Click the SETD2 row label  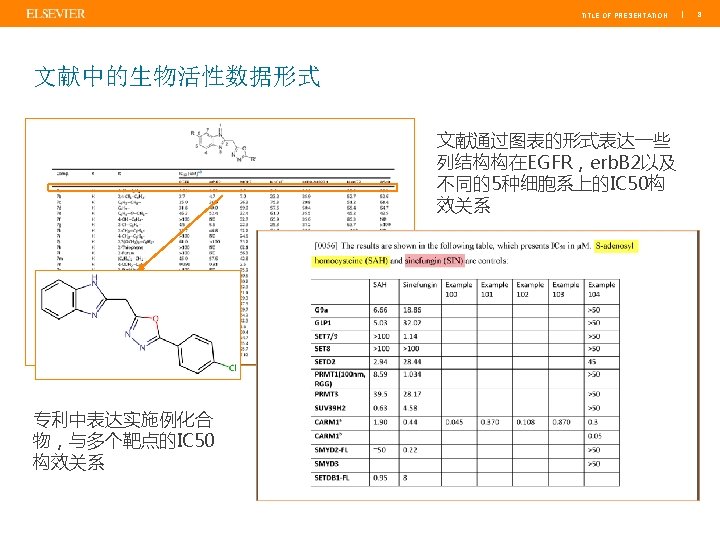pos(325,362)
